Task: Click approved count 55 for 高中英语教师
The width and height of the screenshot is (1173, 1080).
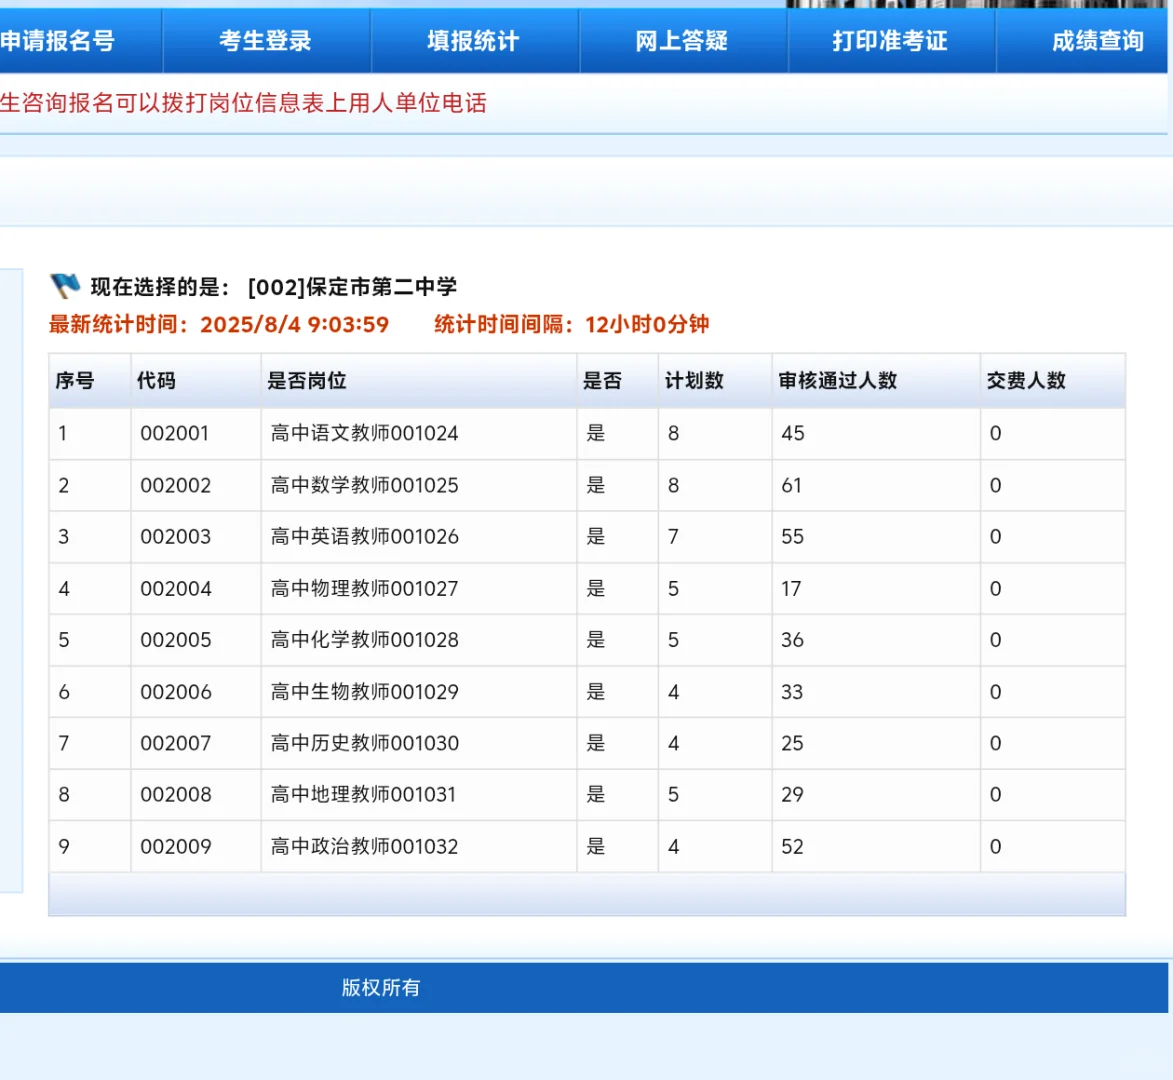Action: 793,537
